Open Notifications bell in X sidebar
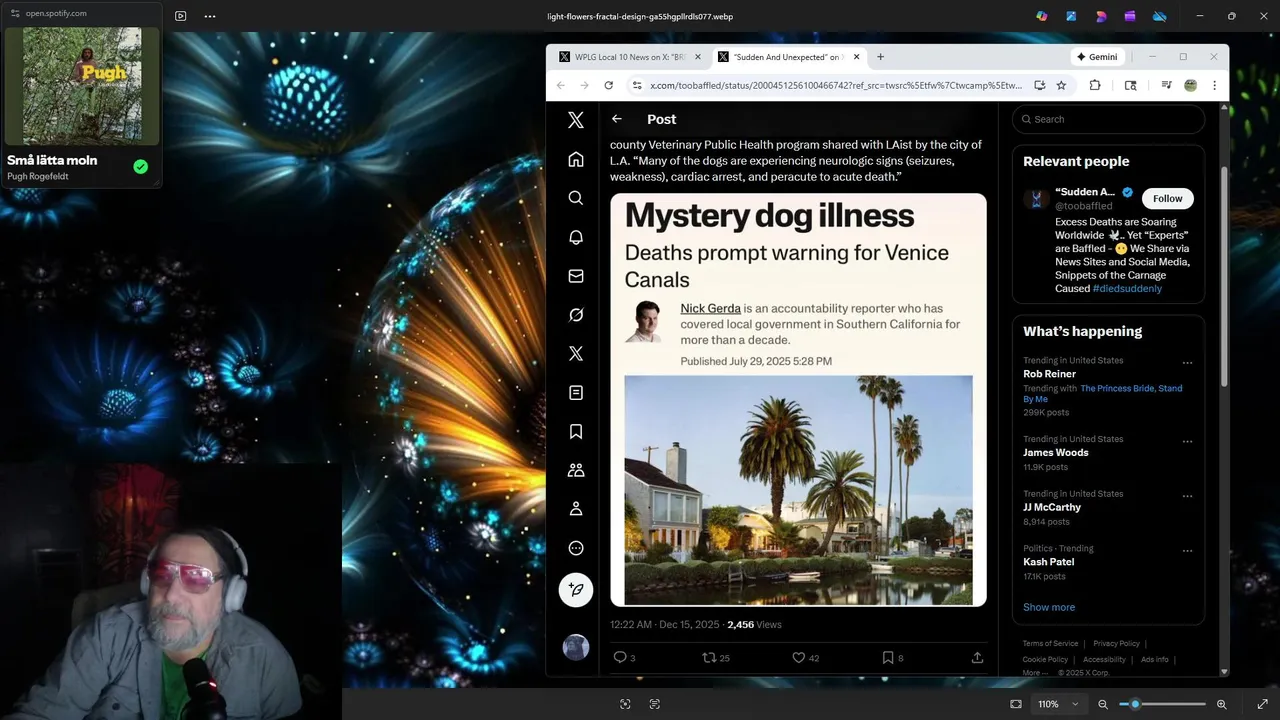The width and height of the screenshot is (1280, 720). pos(576,237)
